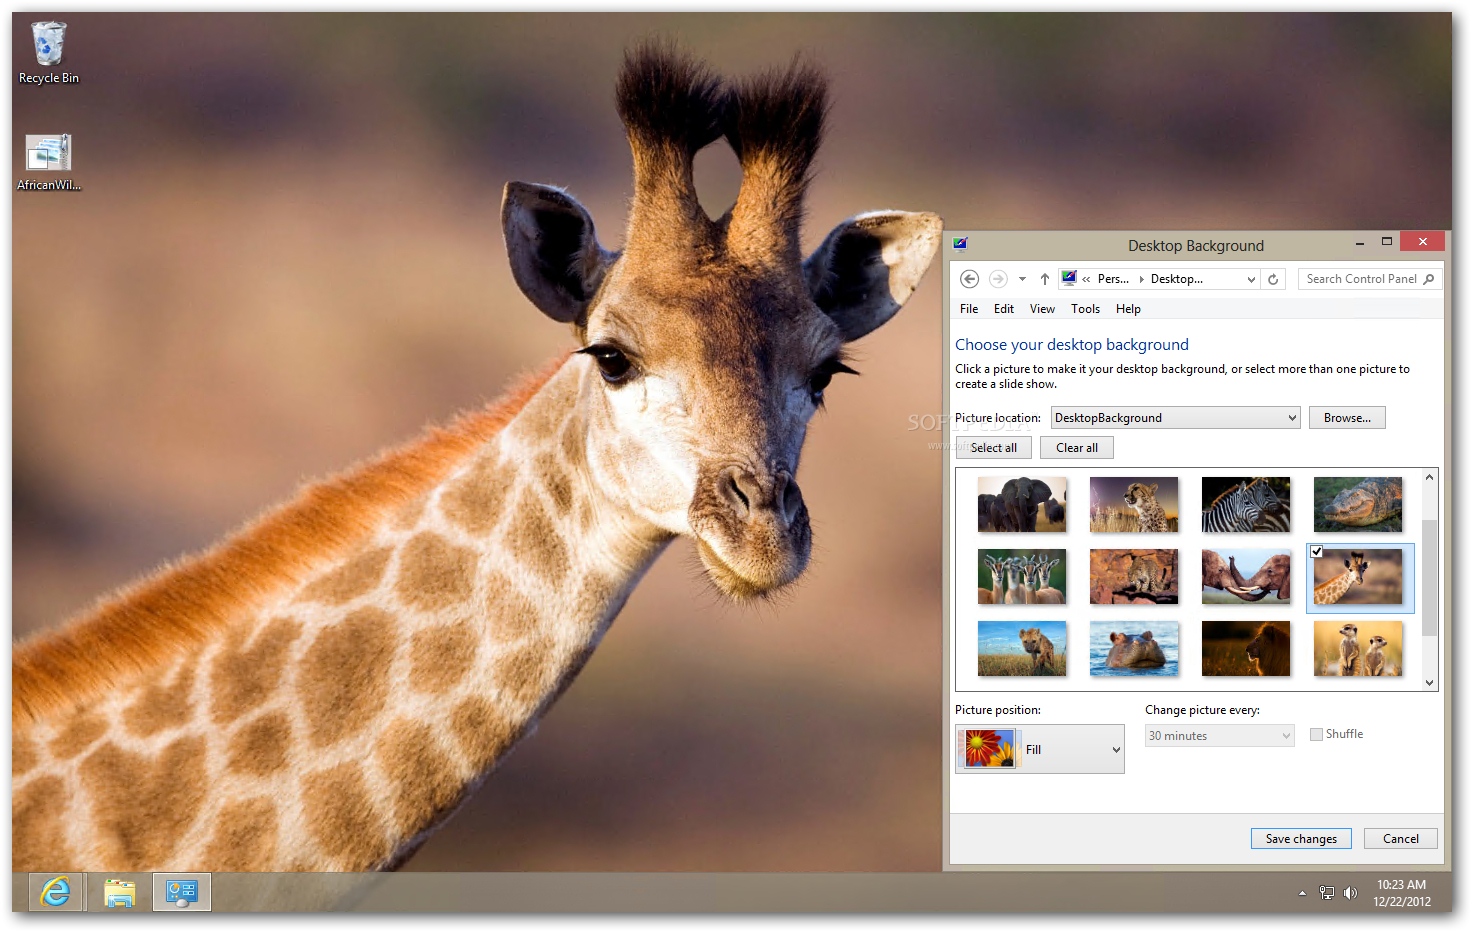Select the giraffe wallpaper thumbnail
1472x932 pixels.
pos(1358,577)
